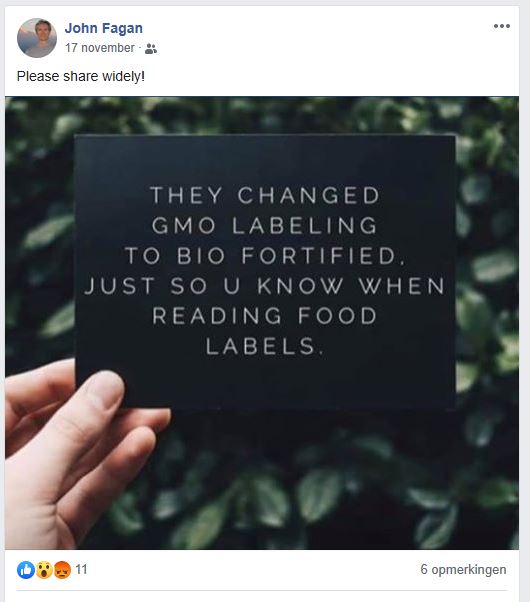Click the "READING FOOD" line on card
The width and height of the screenshot is (530, 602).
tap(265, 316)
